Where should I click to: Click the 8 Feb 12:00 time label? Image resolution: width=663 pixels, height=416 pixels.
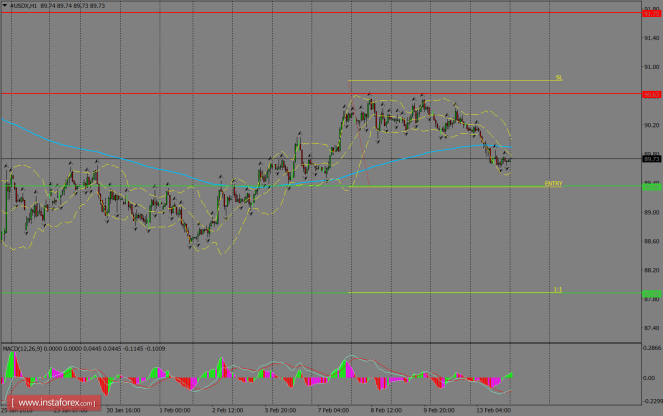pyautogui.click(x=386, y=410)
